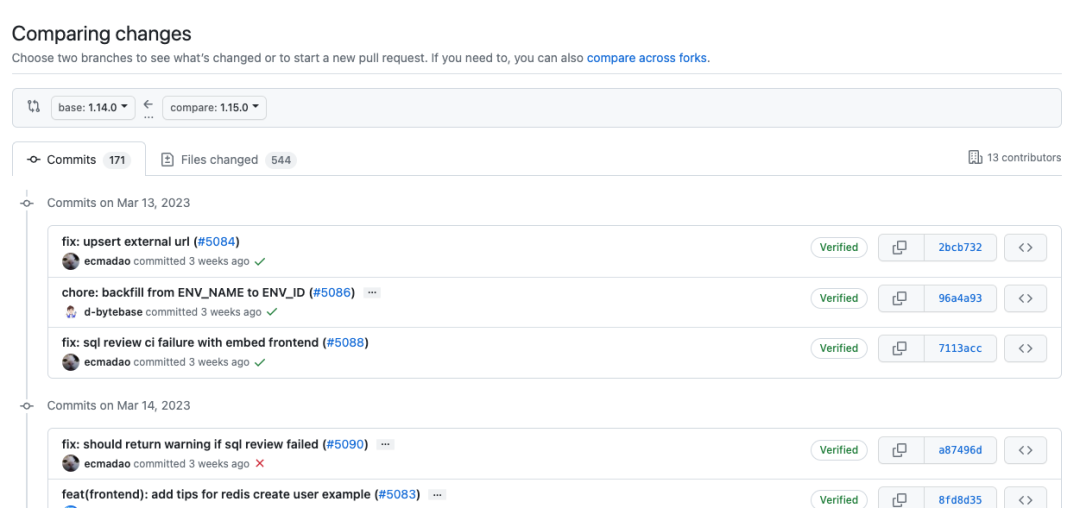Select the Commits tab

coord(78,160)
